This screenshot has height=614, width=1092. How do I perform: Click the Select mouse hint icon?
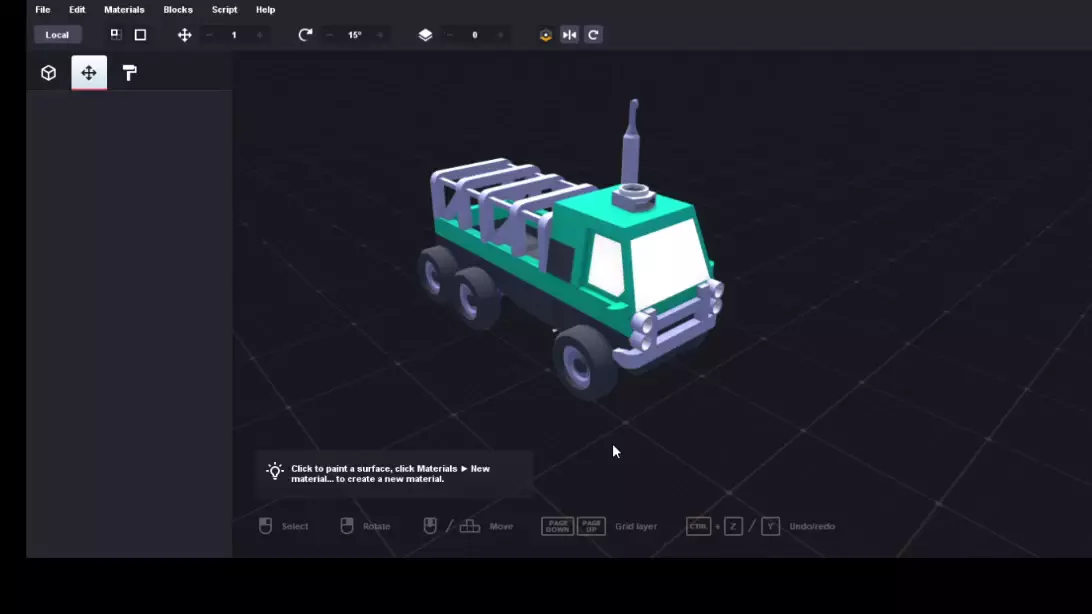coord(265,526)
